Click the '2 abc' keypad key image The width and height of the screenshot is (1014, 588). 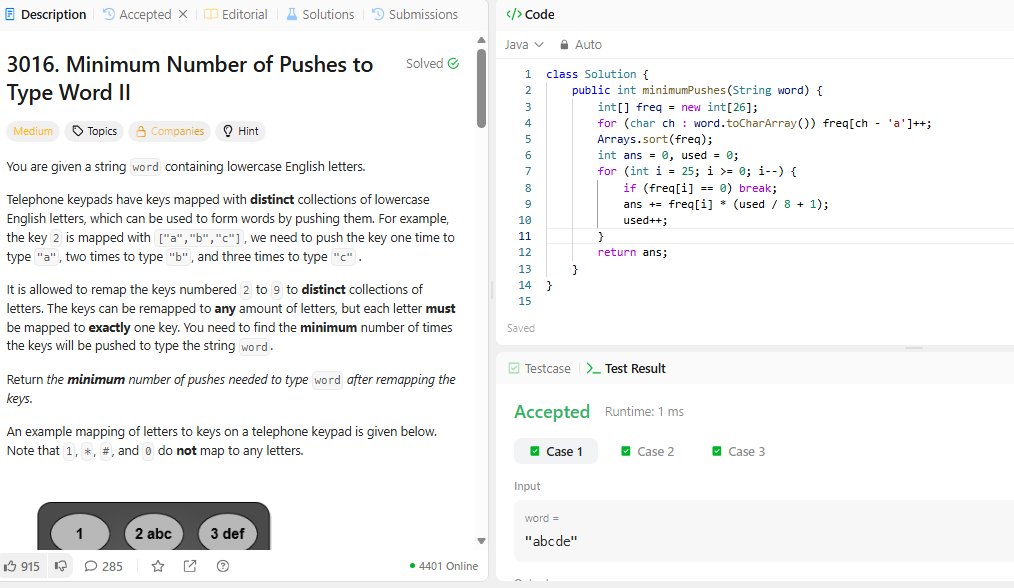click(153, 533)
